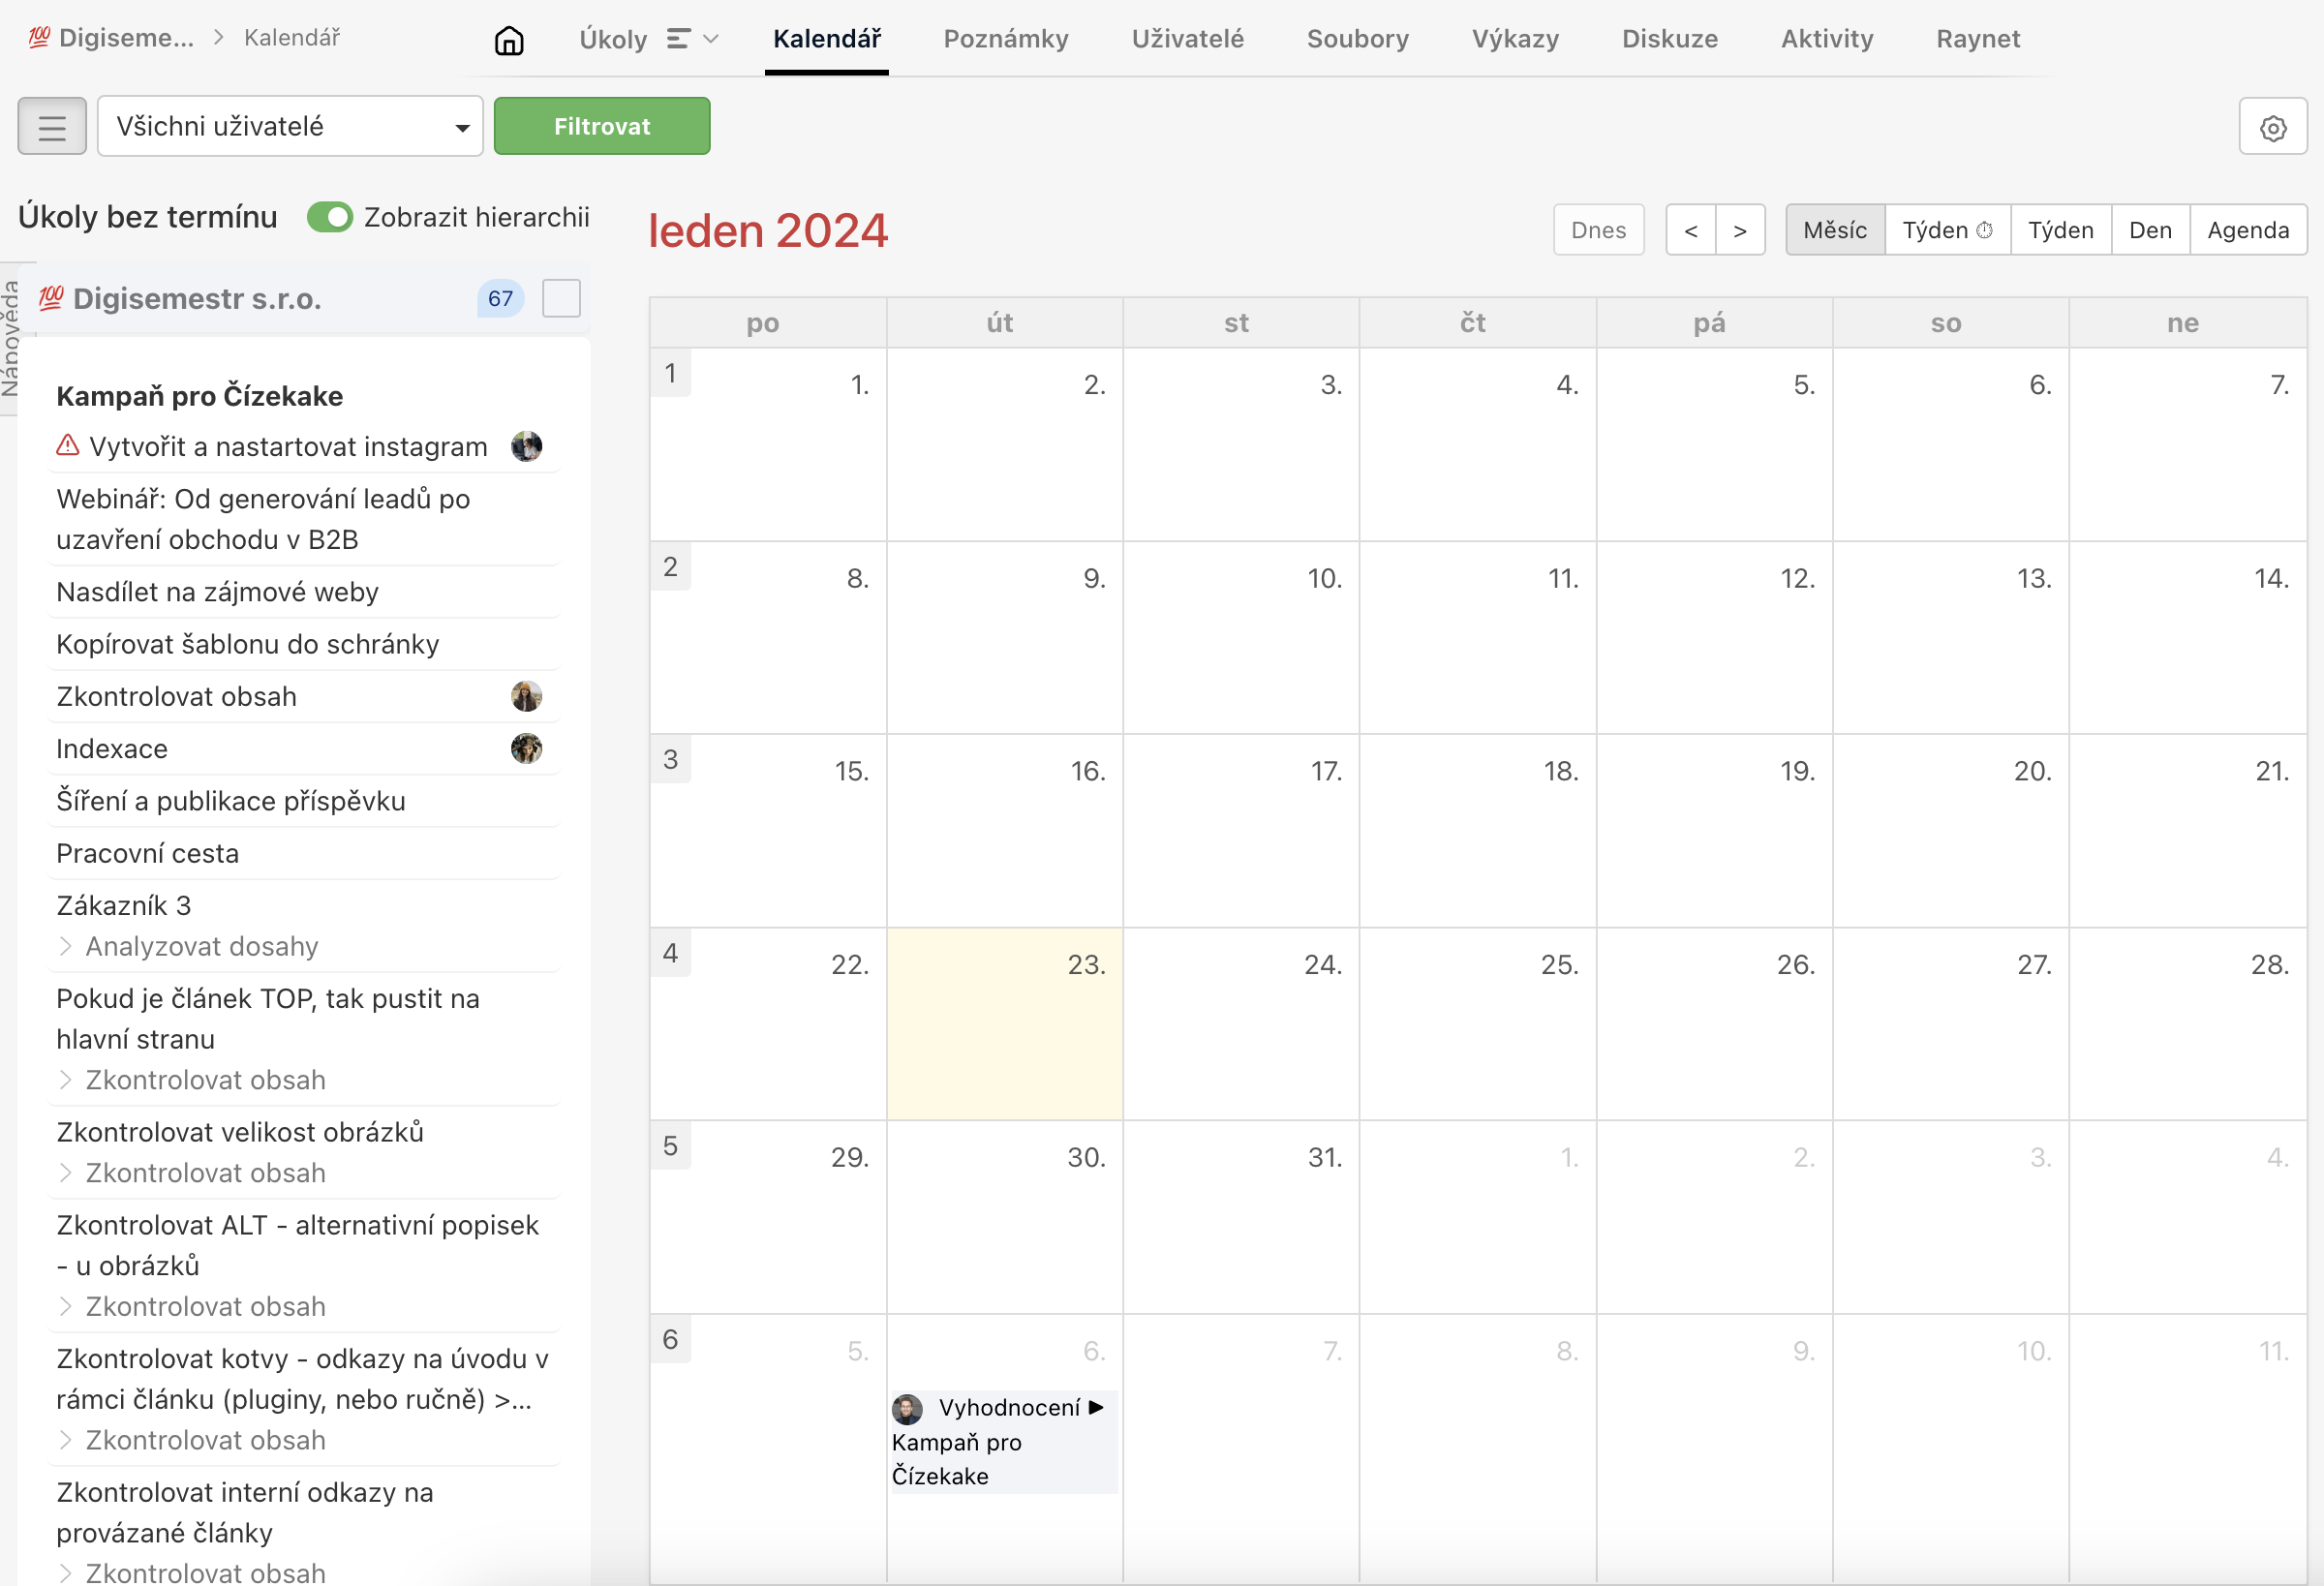
Task: Switch to the Poznámky tab
Action: 1006,39
